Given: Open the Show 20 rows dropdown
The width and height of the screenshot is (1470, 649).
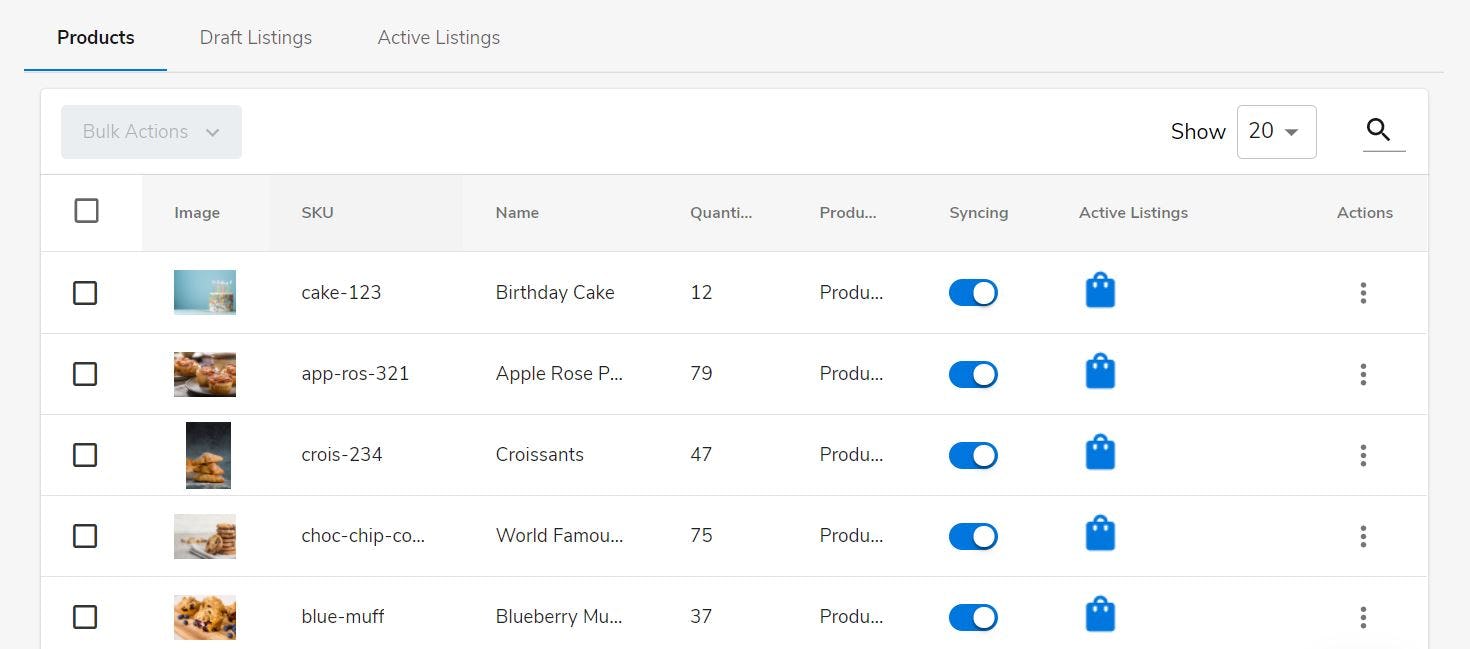Looking at the screenshot, I should tap(1276, 132).
